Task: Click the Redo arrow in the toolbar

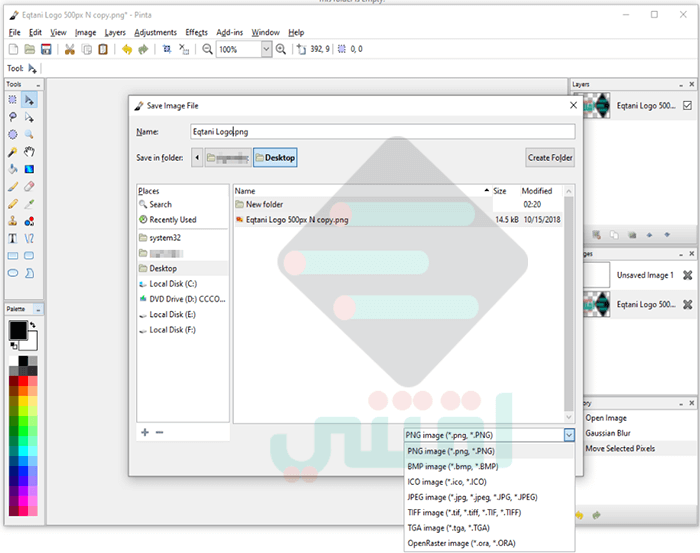Action: [x=143, y=49]
